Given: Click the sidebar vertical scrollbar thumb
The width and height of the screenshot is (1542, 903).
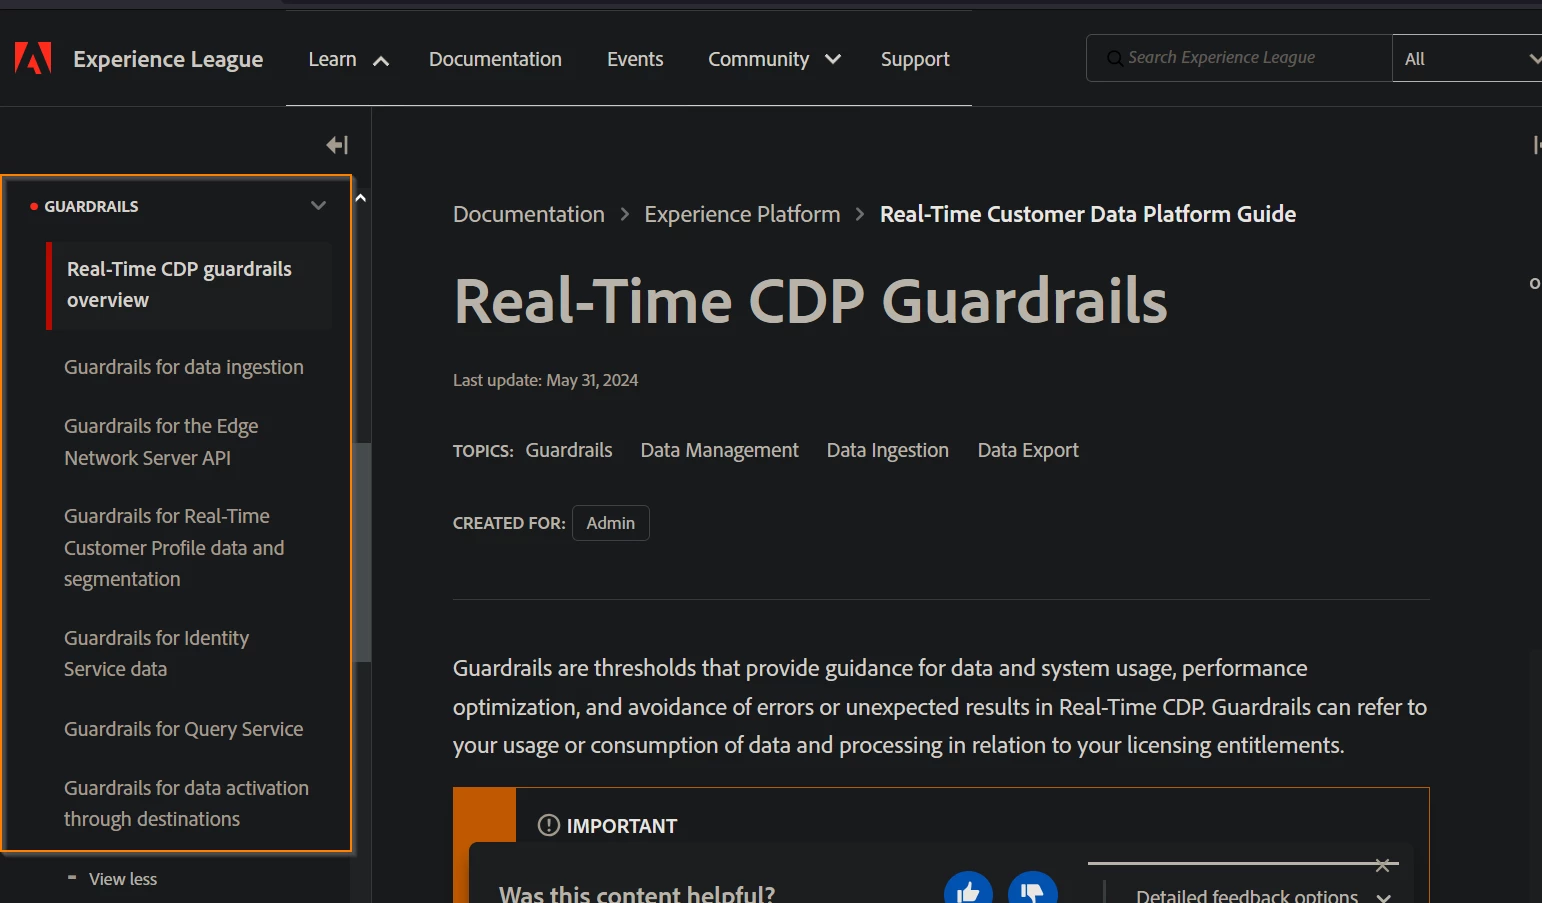Looking at the screenshot, I should [x=362, y=552].
